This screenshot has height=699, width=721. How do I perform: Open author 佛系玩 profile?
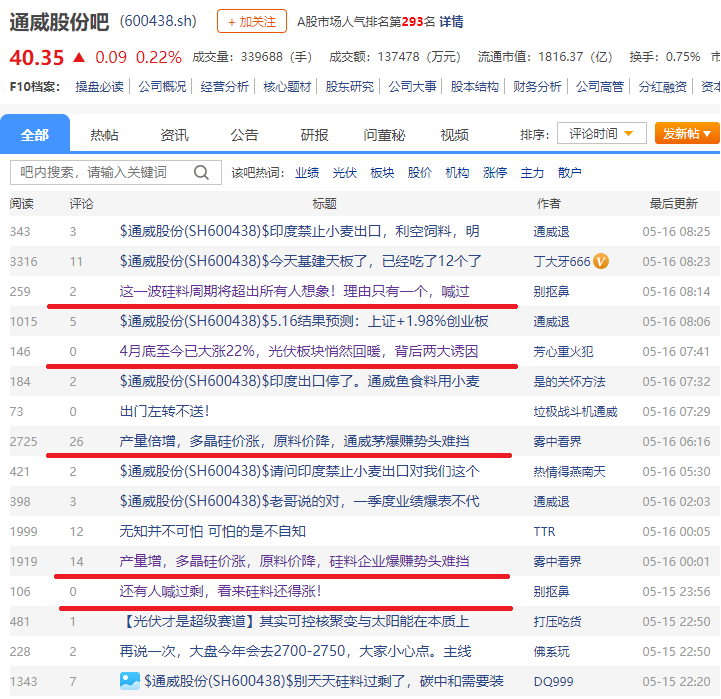(551, 652)
